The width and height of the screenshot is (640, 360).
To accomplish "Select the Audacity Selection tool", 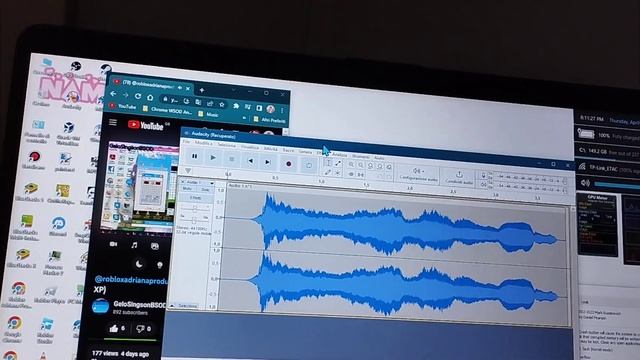I will [328, 162].
